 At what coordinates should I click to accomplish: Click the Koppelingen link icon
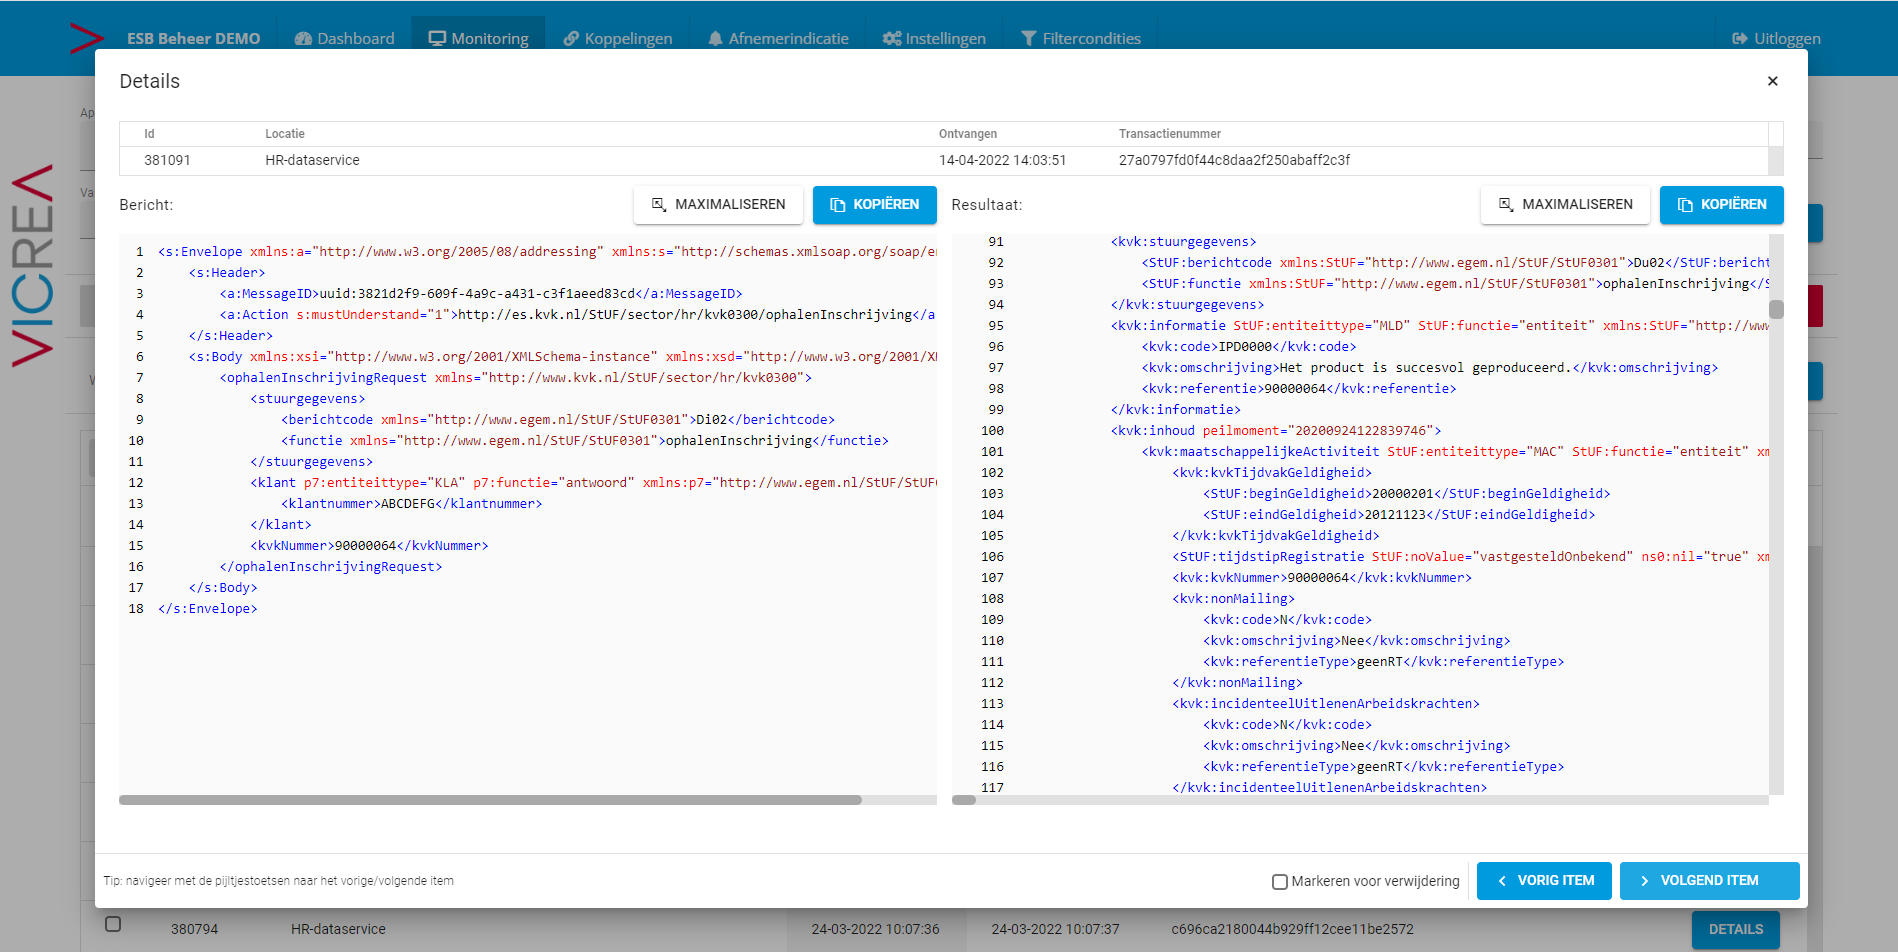(571, 38)
